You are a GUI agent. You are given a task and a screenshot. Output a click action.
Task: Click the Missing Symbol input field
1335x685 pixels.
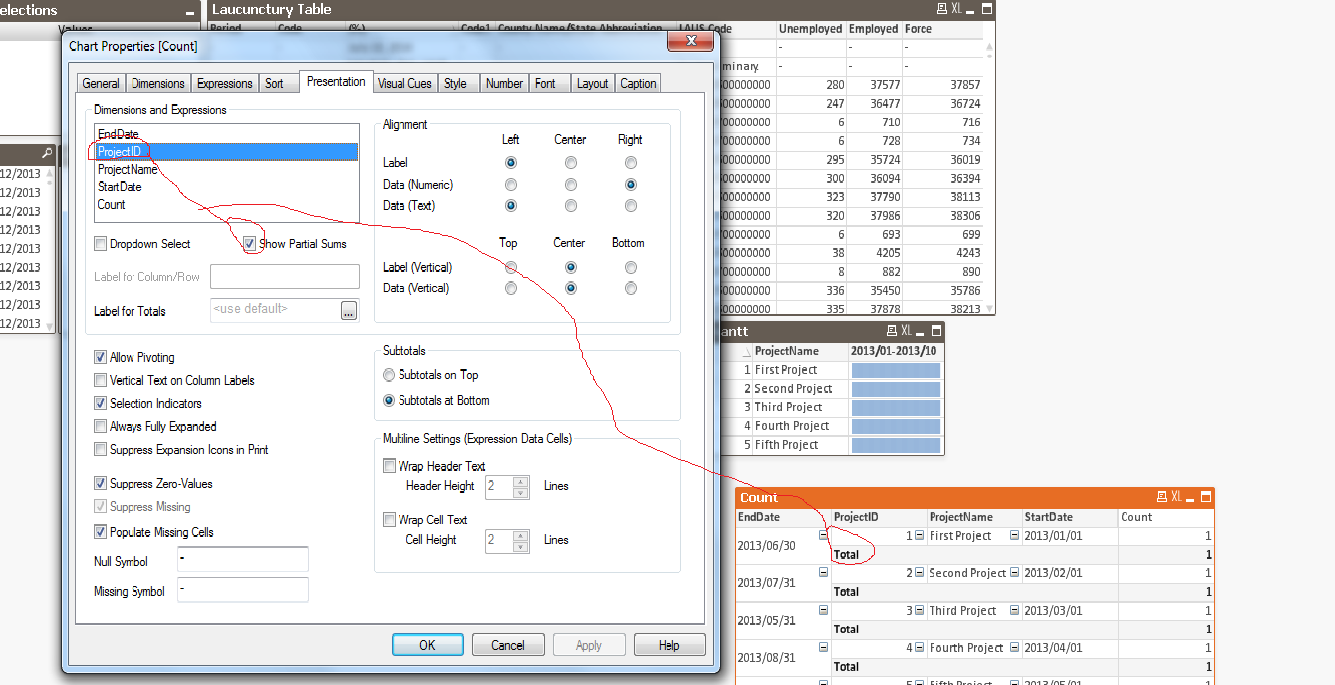click(x=242, y=590)
